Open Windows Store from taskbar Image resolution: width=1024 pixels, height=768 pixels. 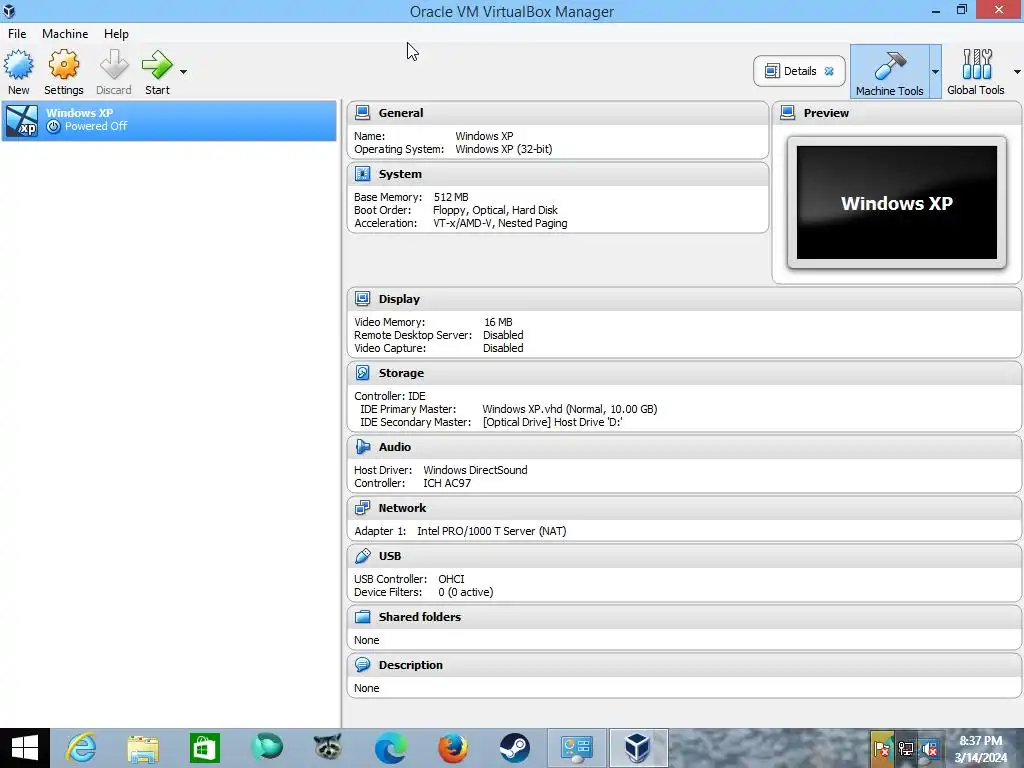pos(204,748)
